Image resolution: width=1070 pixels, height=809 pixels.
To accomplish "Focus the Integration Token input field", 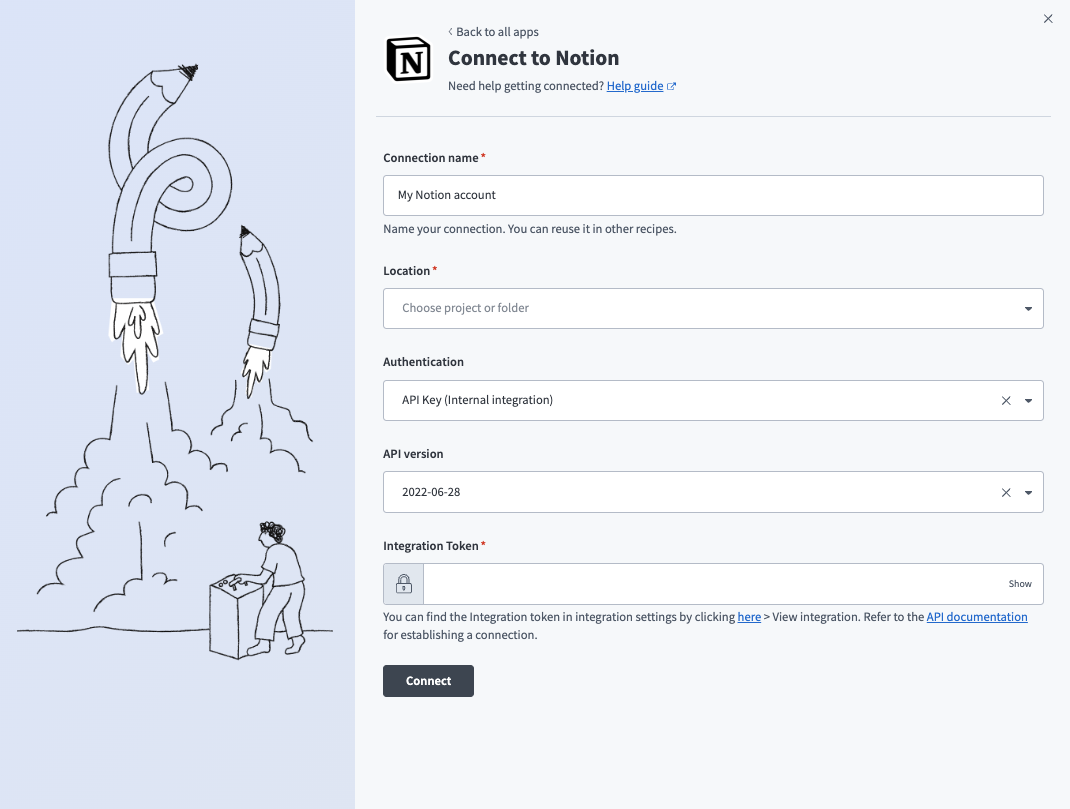I will point(710,584).
